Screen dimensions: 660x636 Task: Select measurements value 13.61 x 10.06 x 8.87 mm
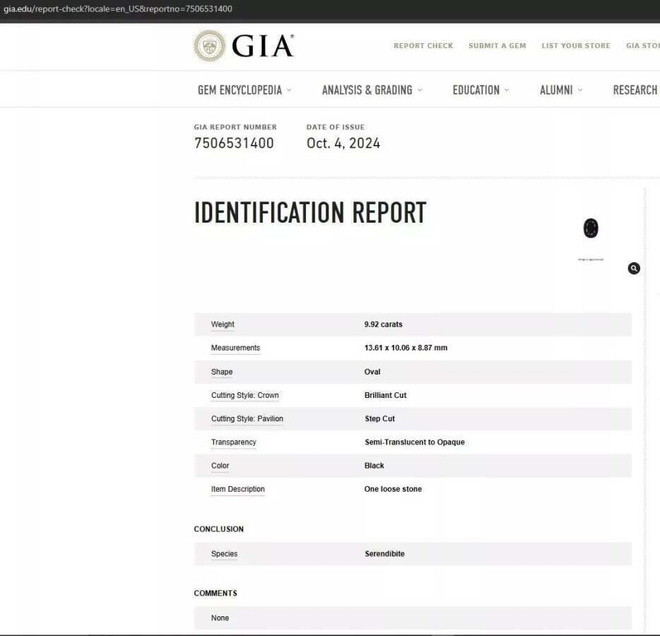coord(406,348)
